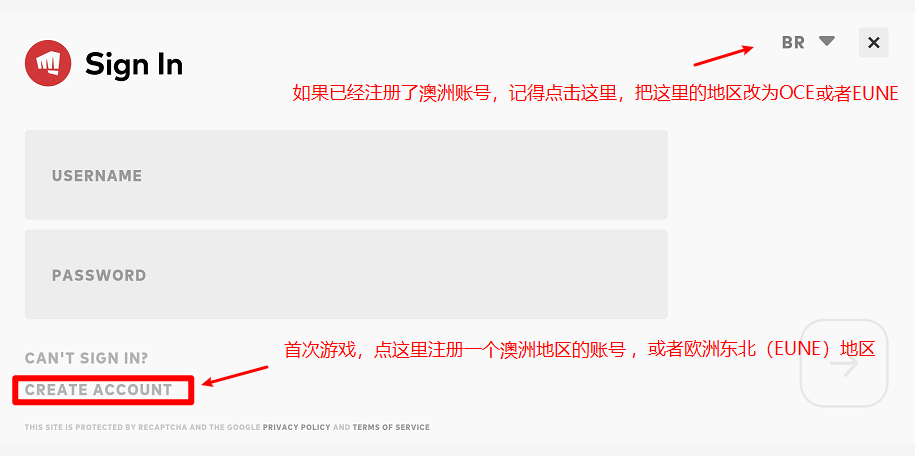The width and height of the screenshot is (915, 456).
Task: Focus the PASSWORD input field
Action: [x=346, y=274]
